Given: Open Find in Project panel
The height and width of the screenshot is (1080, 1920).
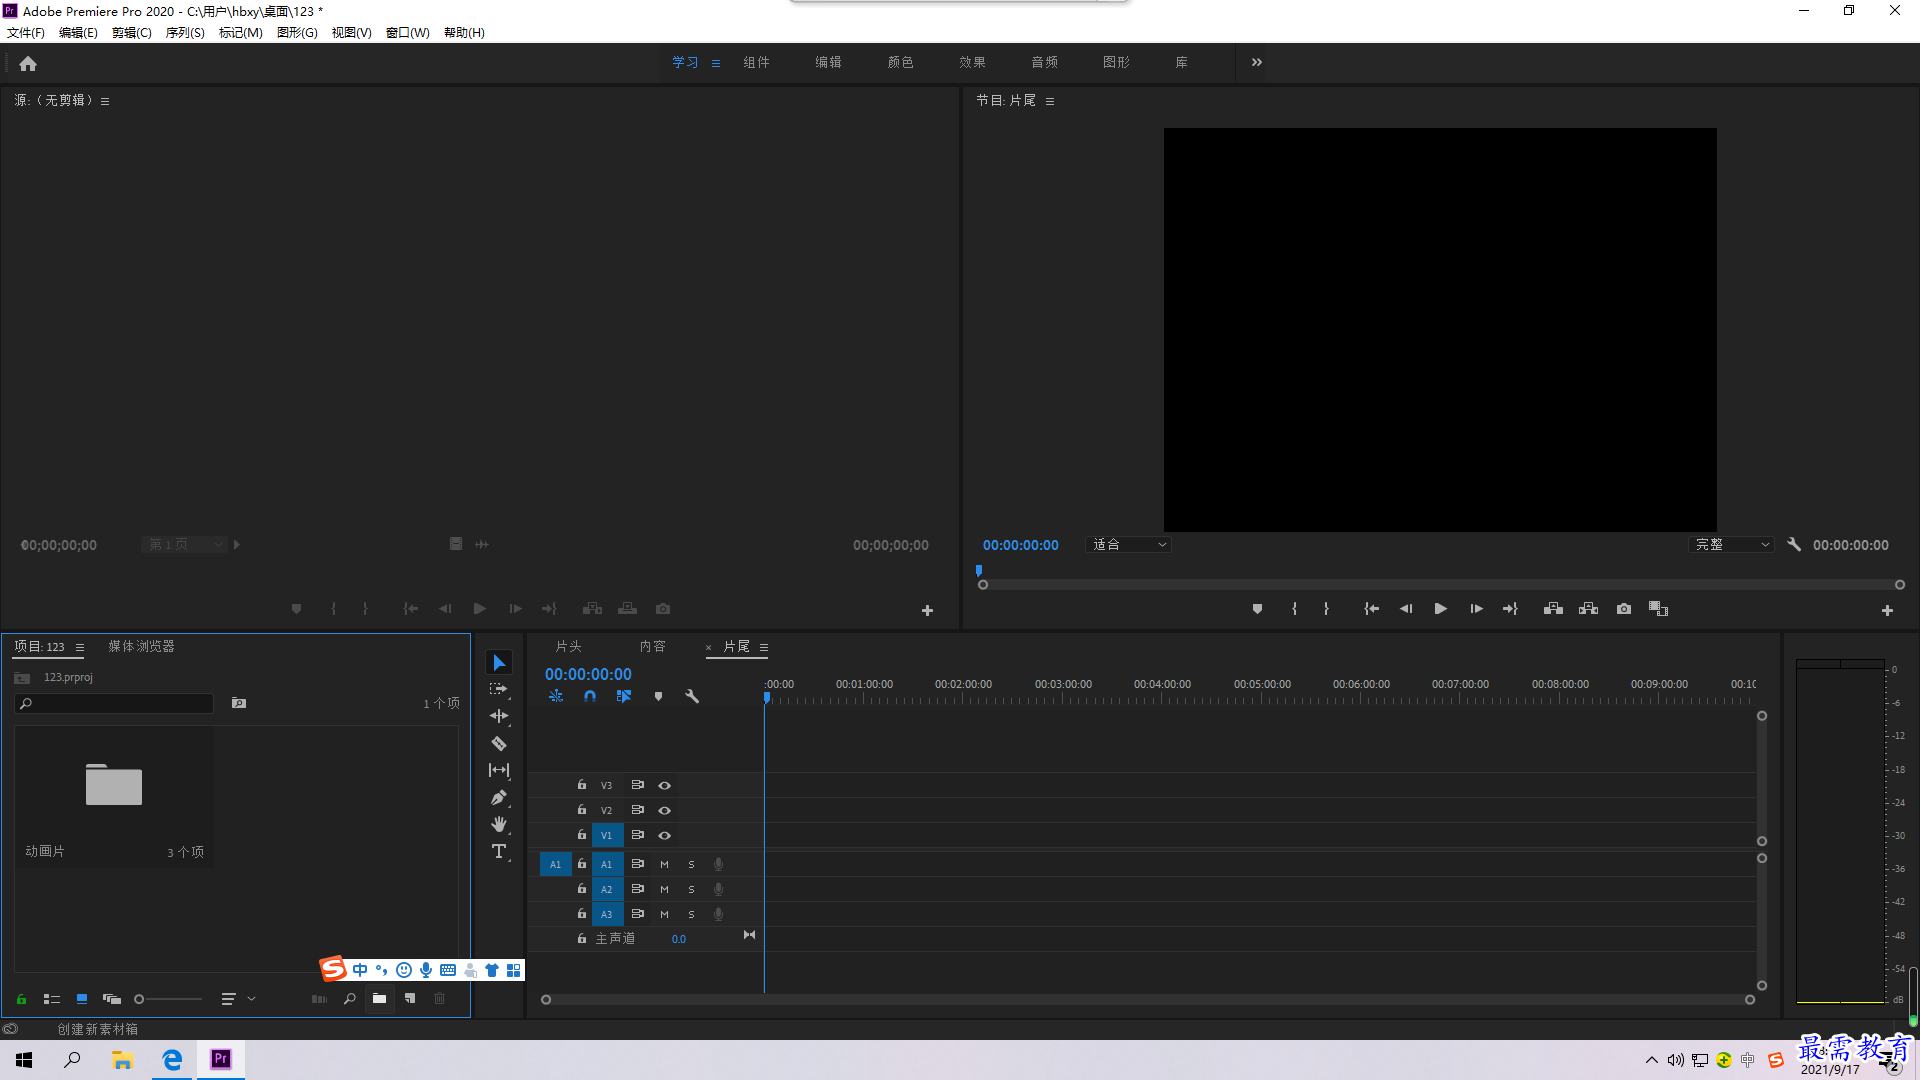Looking at the screenshot, I should point(349,999).
